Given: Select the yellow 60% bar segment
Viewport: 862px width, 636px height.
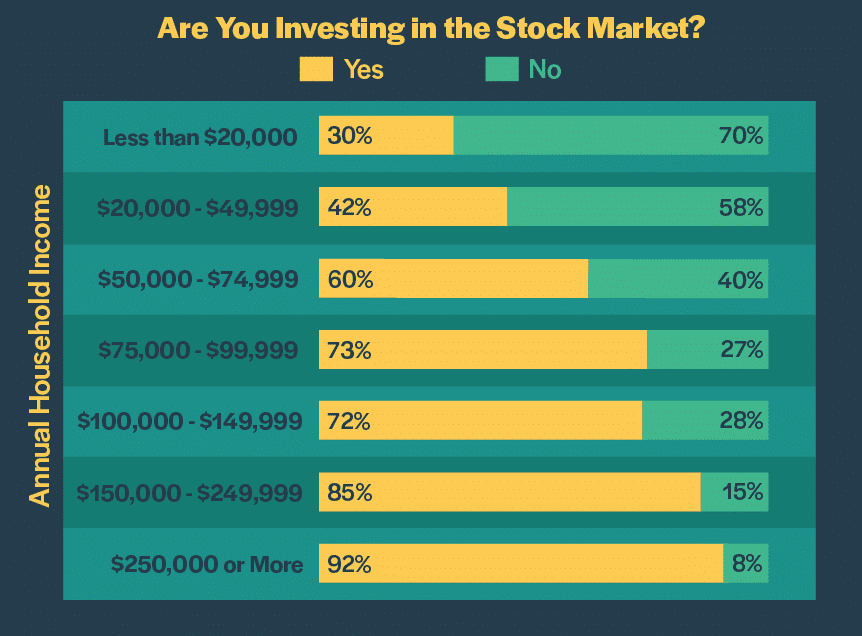Looking at the screenshot, I should point(453,280).
